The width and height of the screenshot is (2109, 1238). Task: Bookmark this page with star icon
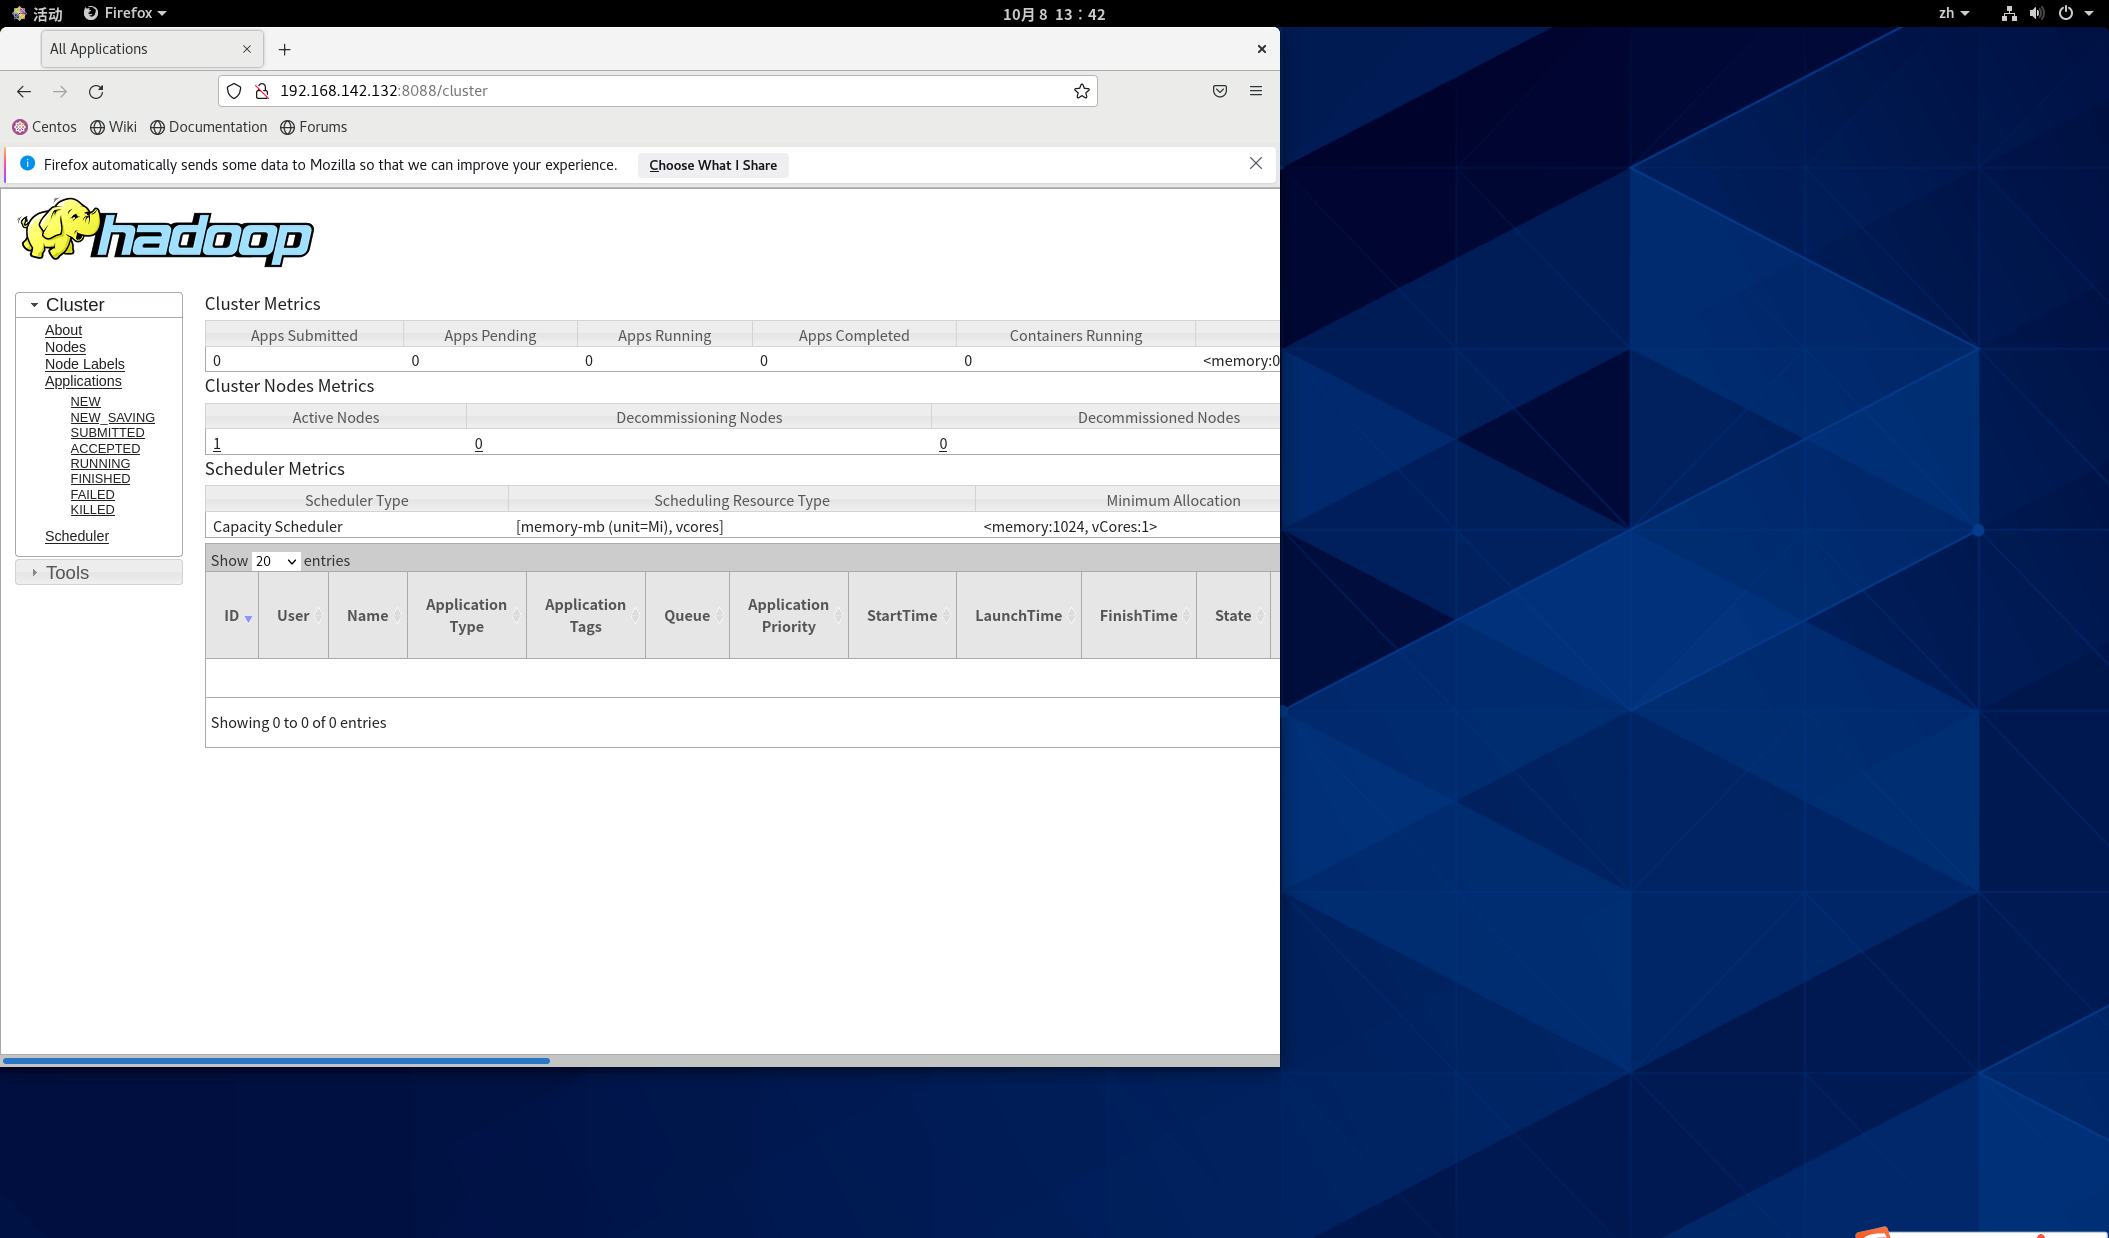tap(1081, 91)
